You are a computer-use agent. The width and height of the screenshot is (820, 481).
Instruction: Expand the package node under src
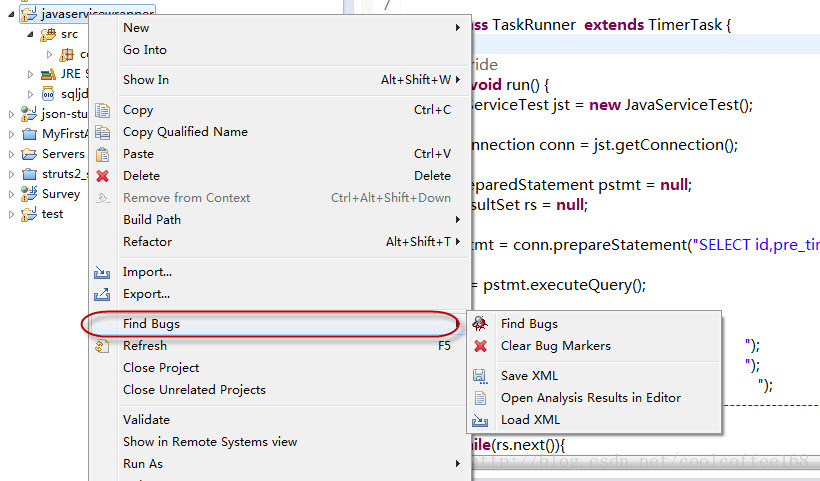50,54
